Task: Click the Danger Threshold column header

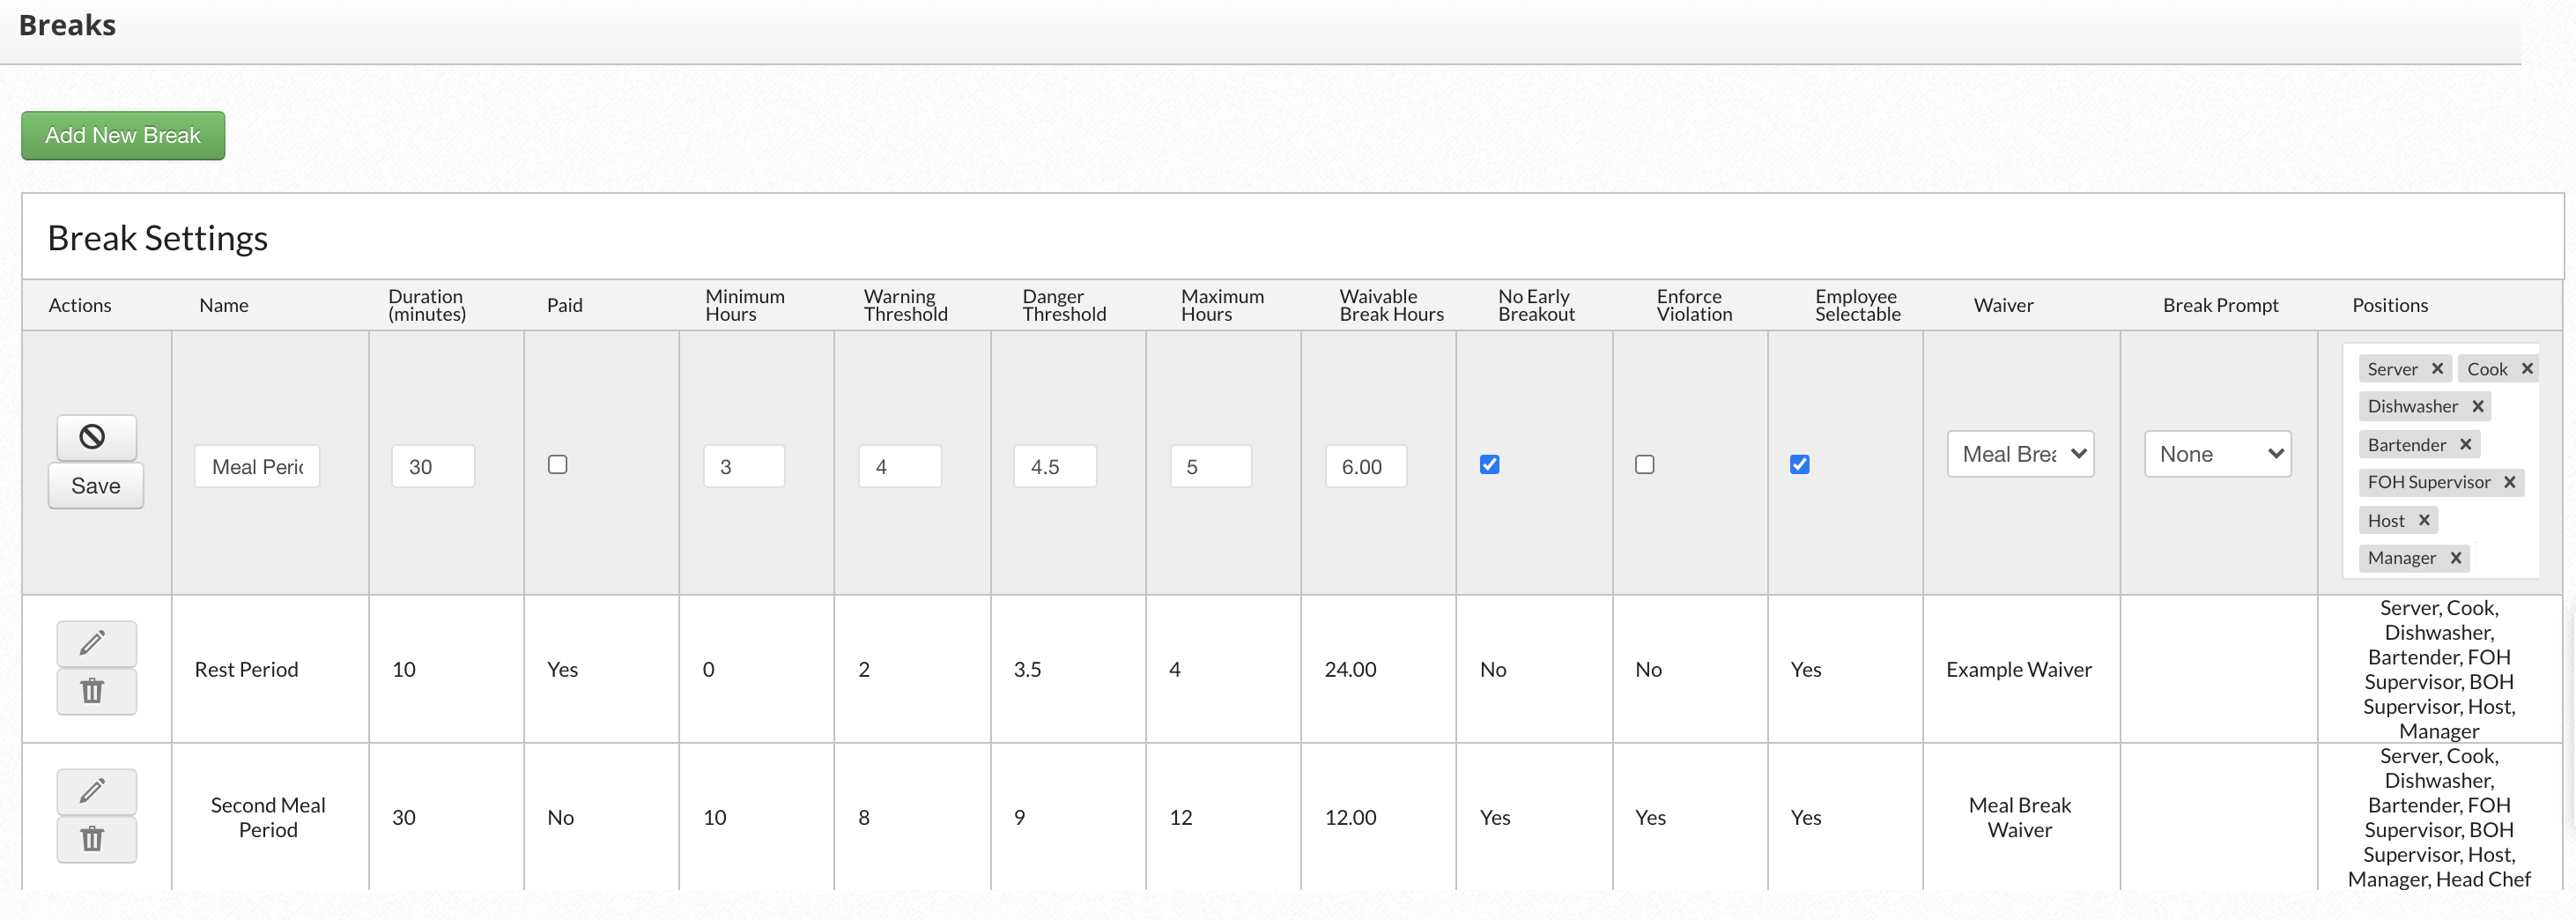Action: pos(1064,305)
